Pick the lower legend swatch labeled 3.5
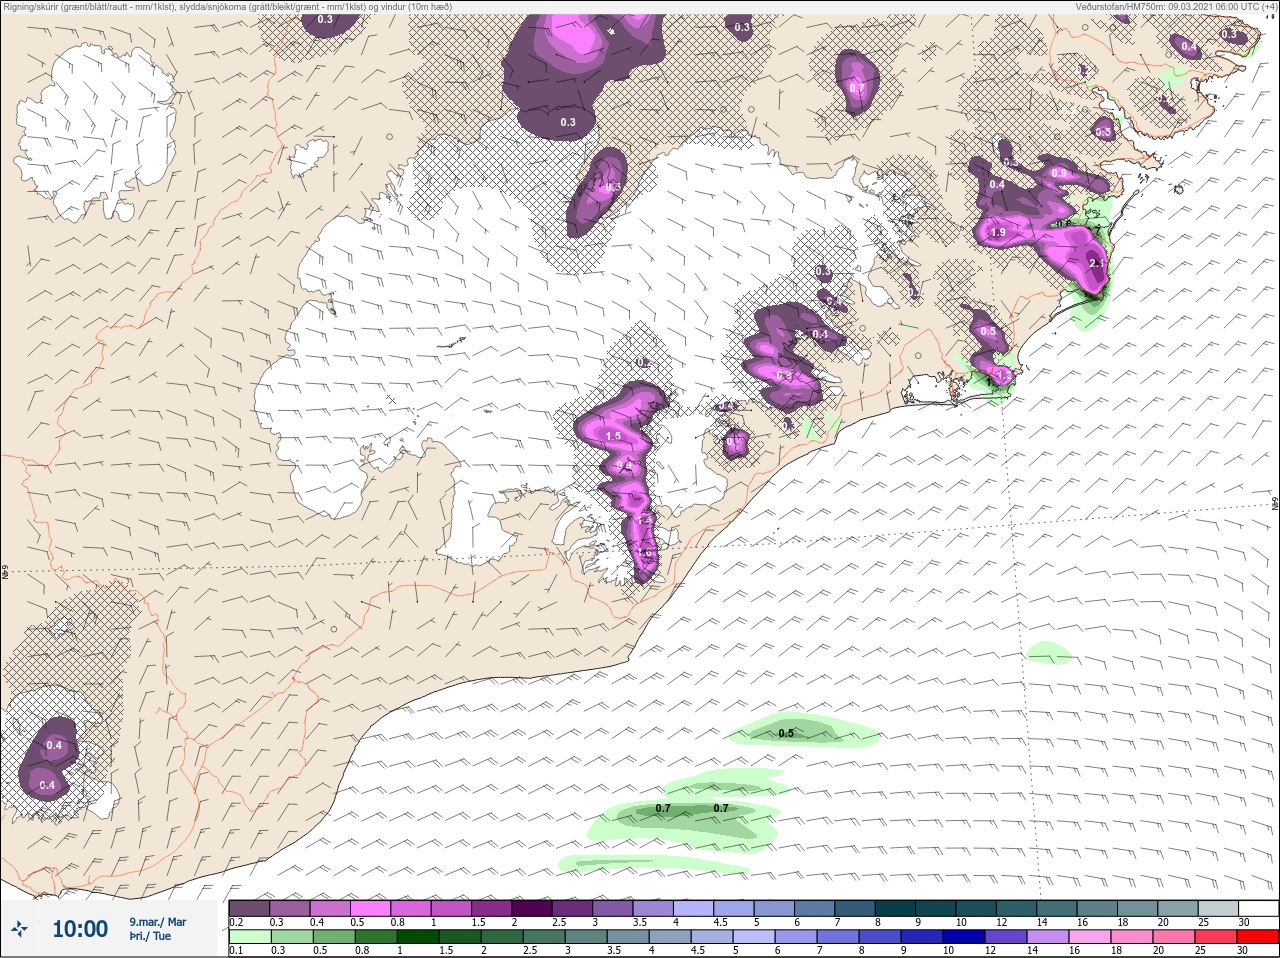The width and height of the screenshot is (1280, 958). pos(628,937)
